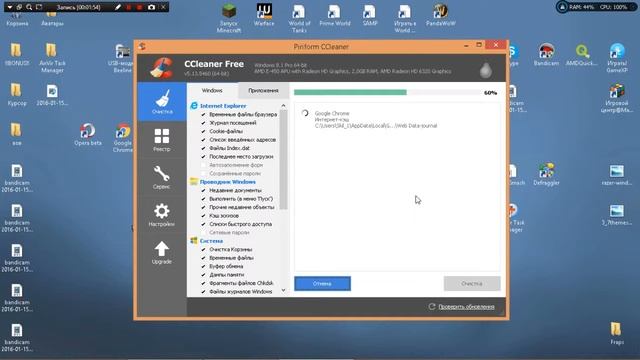Click the refresh icon beside Проверить обновления

[x=432, y=306]
